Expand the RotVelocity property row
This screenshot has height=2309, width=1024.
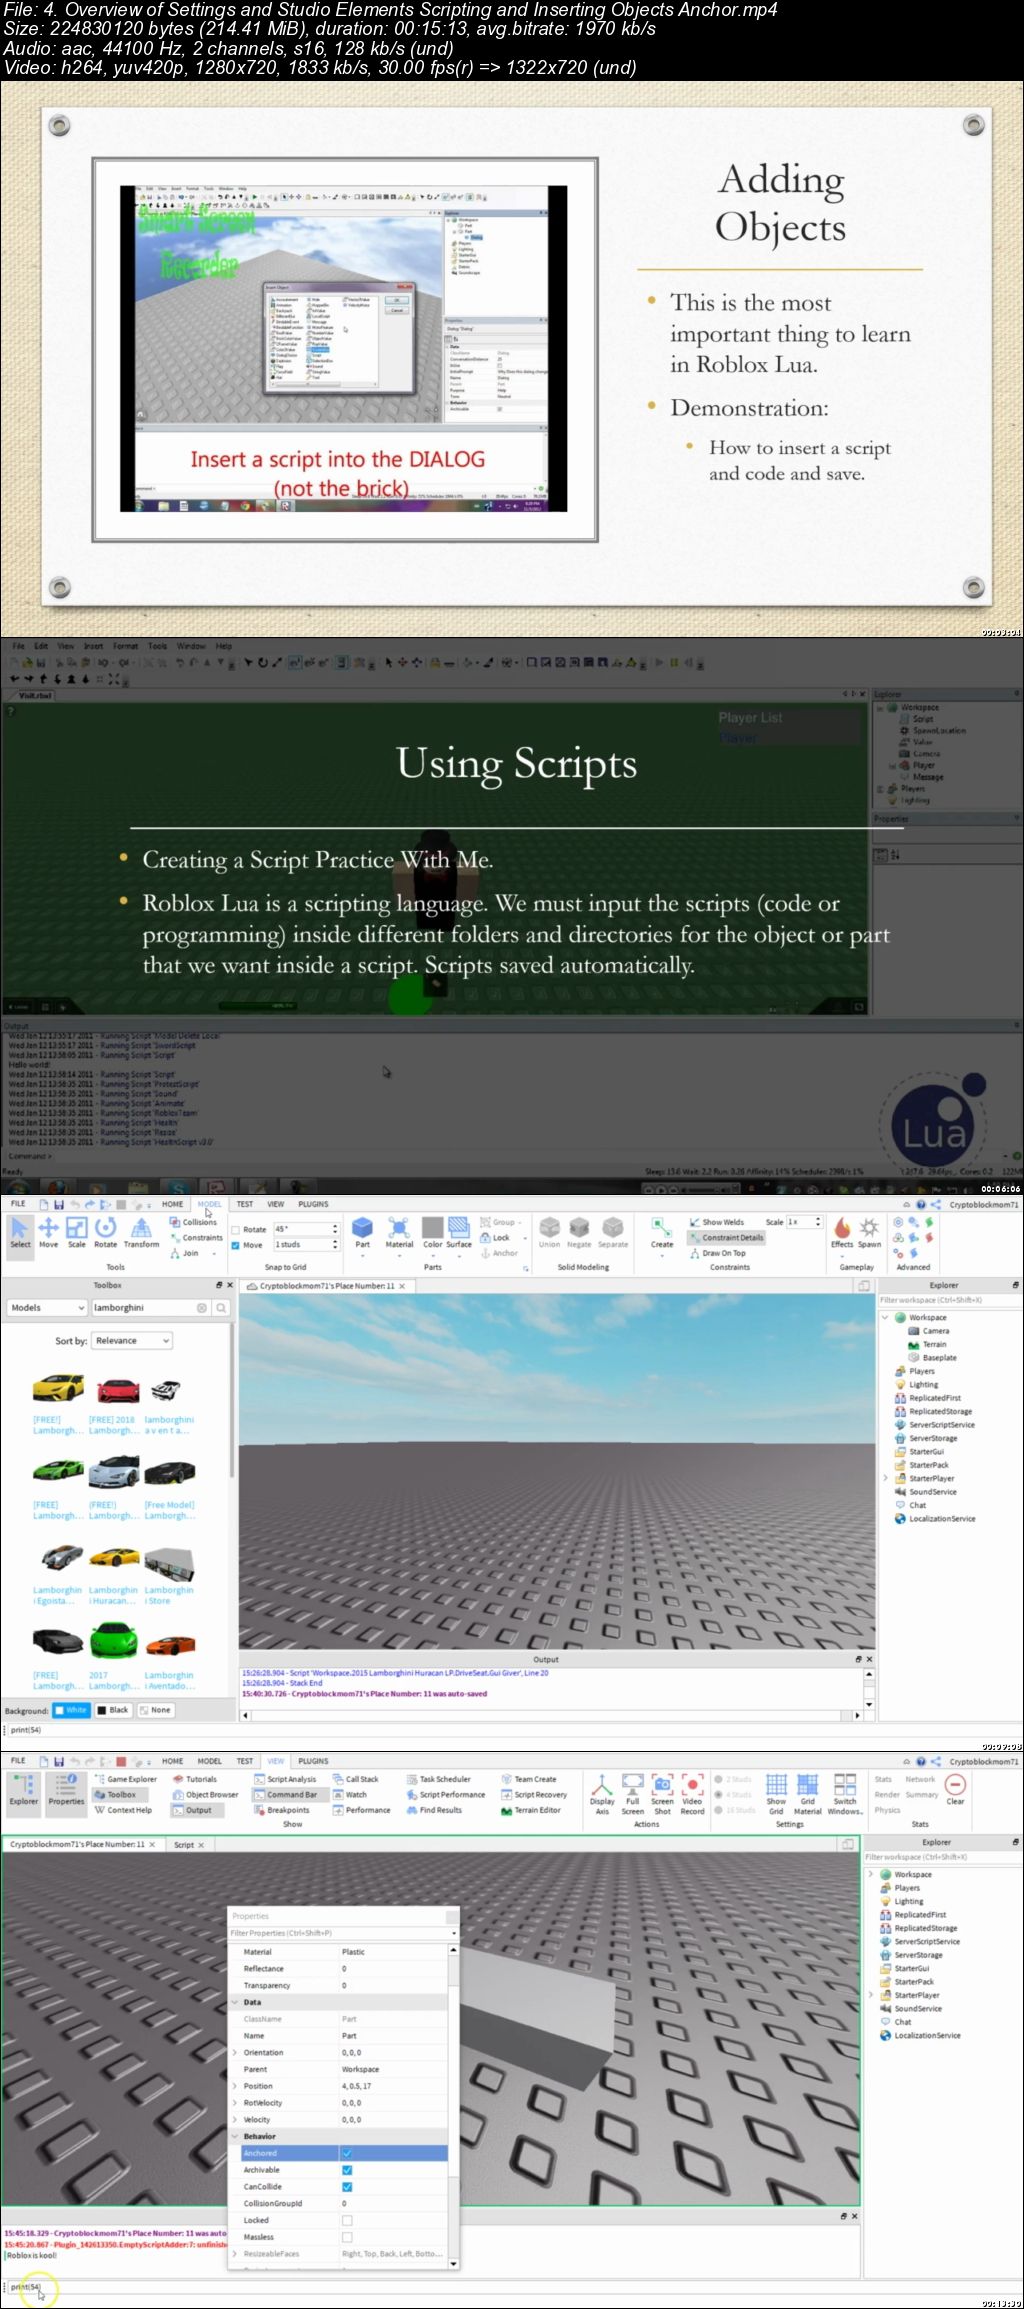235,2103
